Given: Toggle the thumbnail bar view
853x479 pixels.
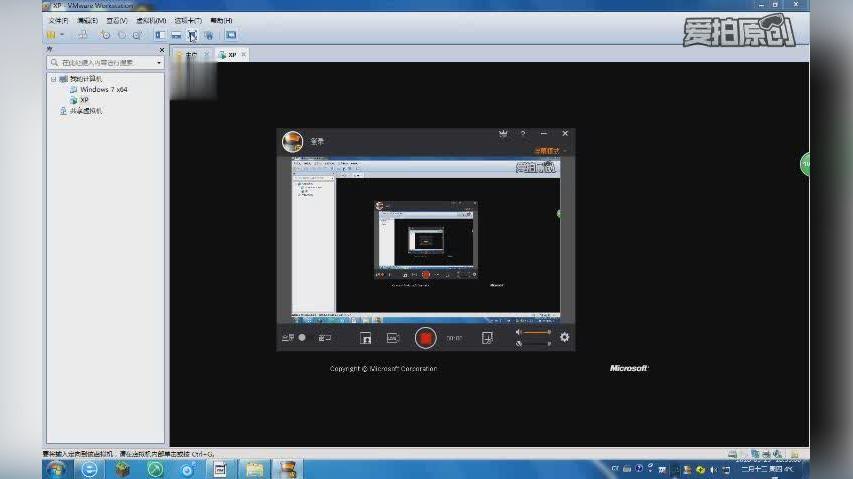Looking at the screenshot, I should pyautogui.click(x=176, y=35).
